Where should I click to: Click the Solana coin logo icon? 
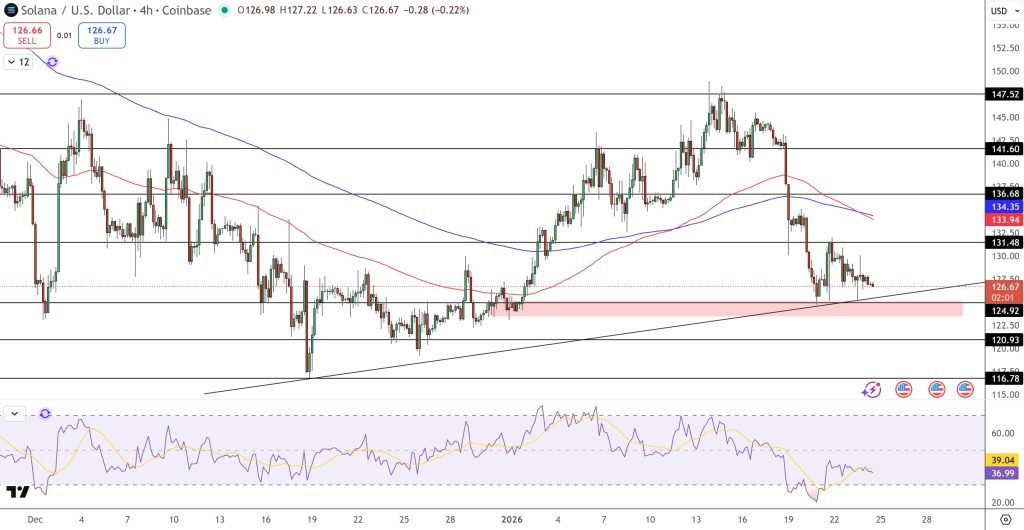tap(12, 10)
